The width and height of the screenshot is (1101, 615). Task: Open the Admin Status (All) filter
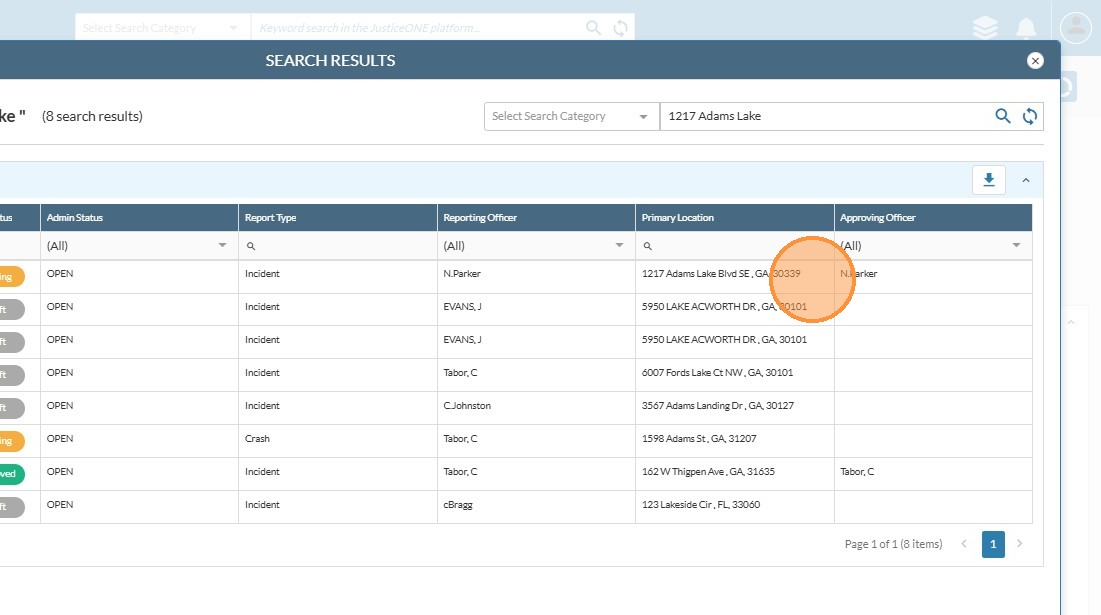tap(138, 246)
